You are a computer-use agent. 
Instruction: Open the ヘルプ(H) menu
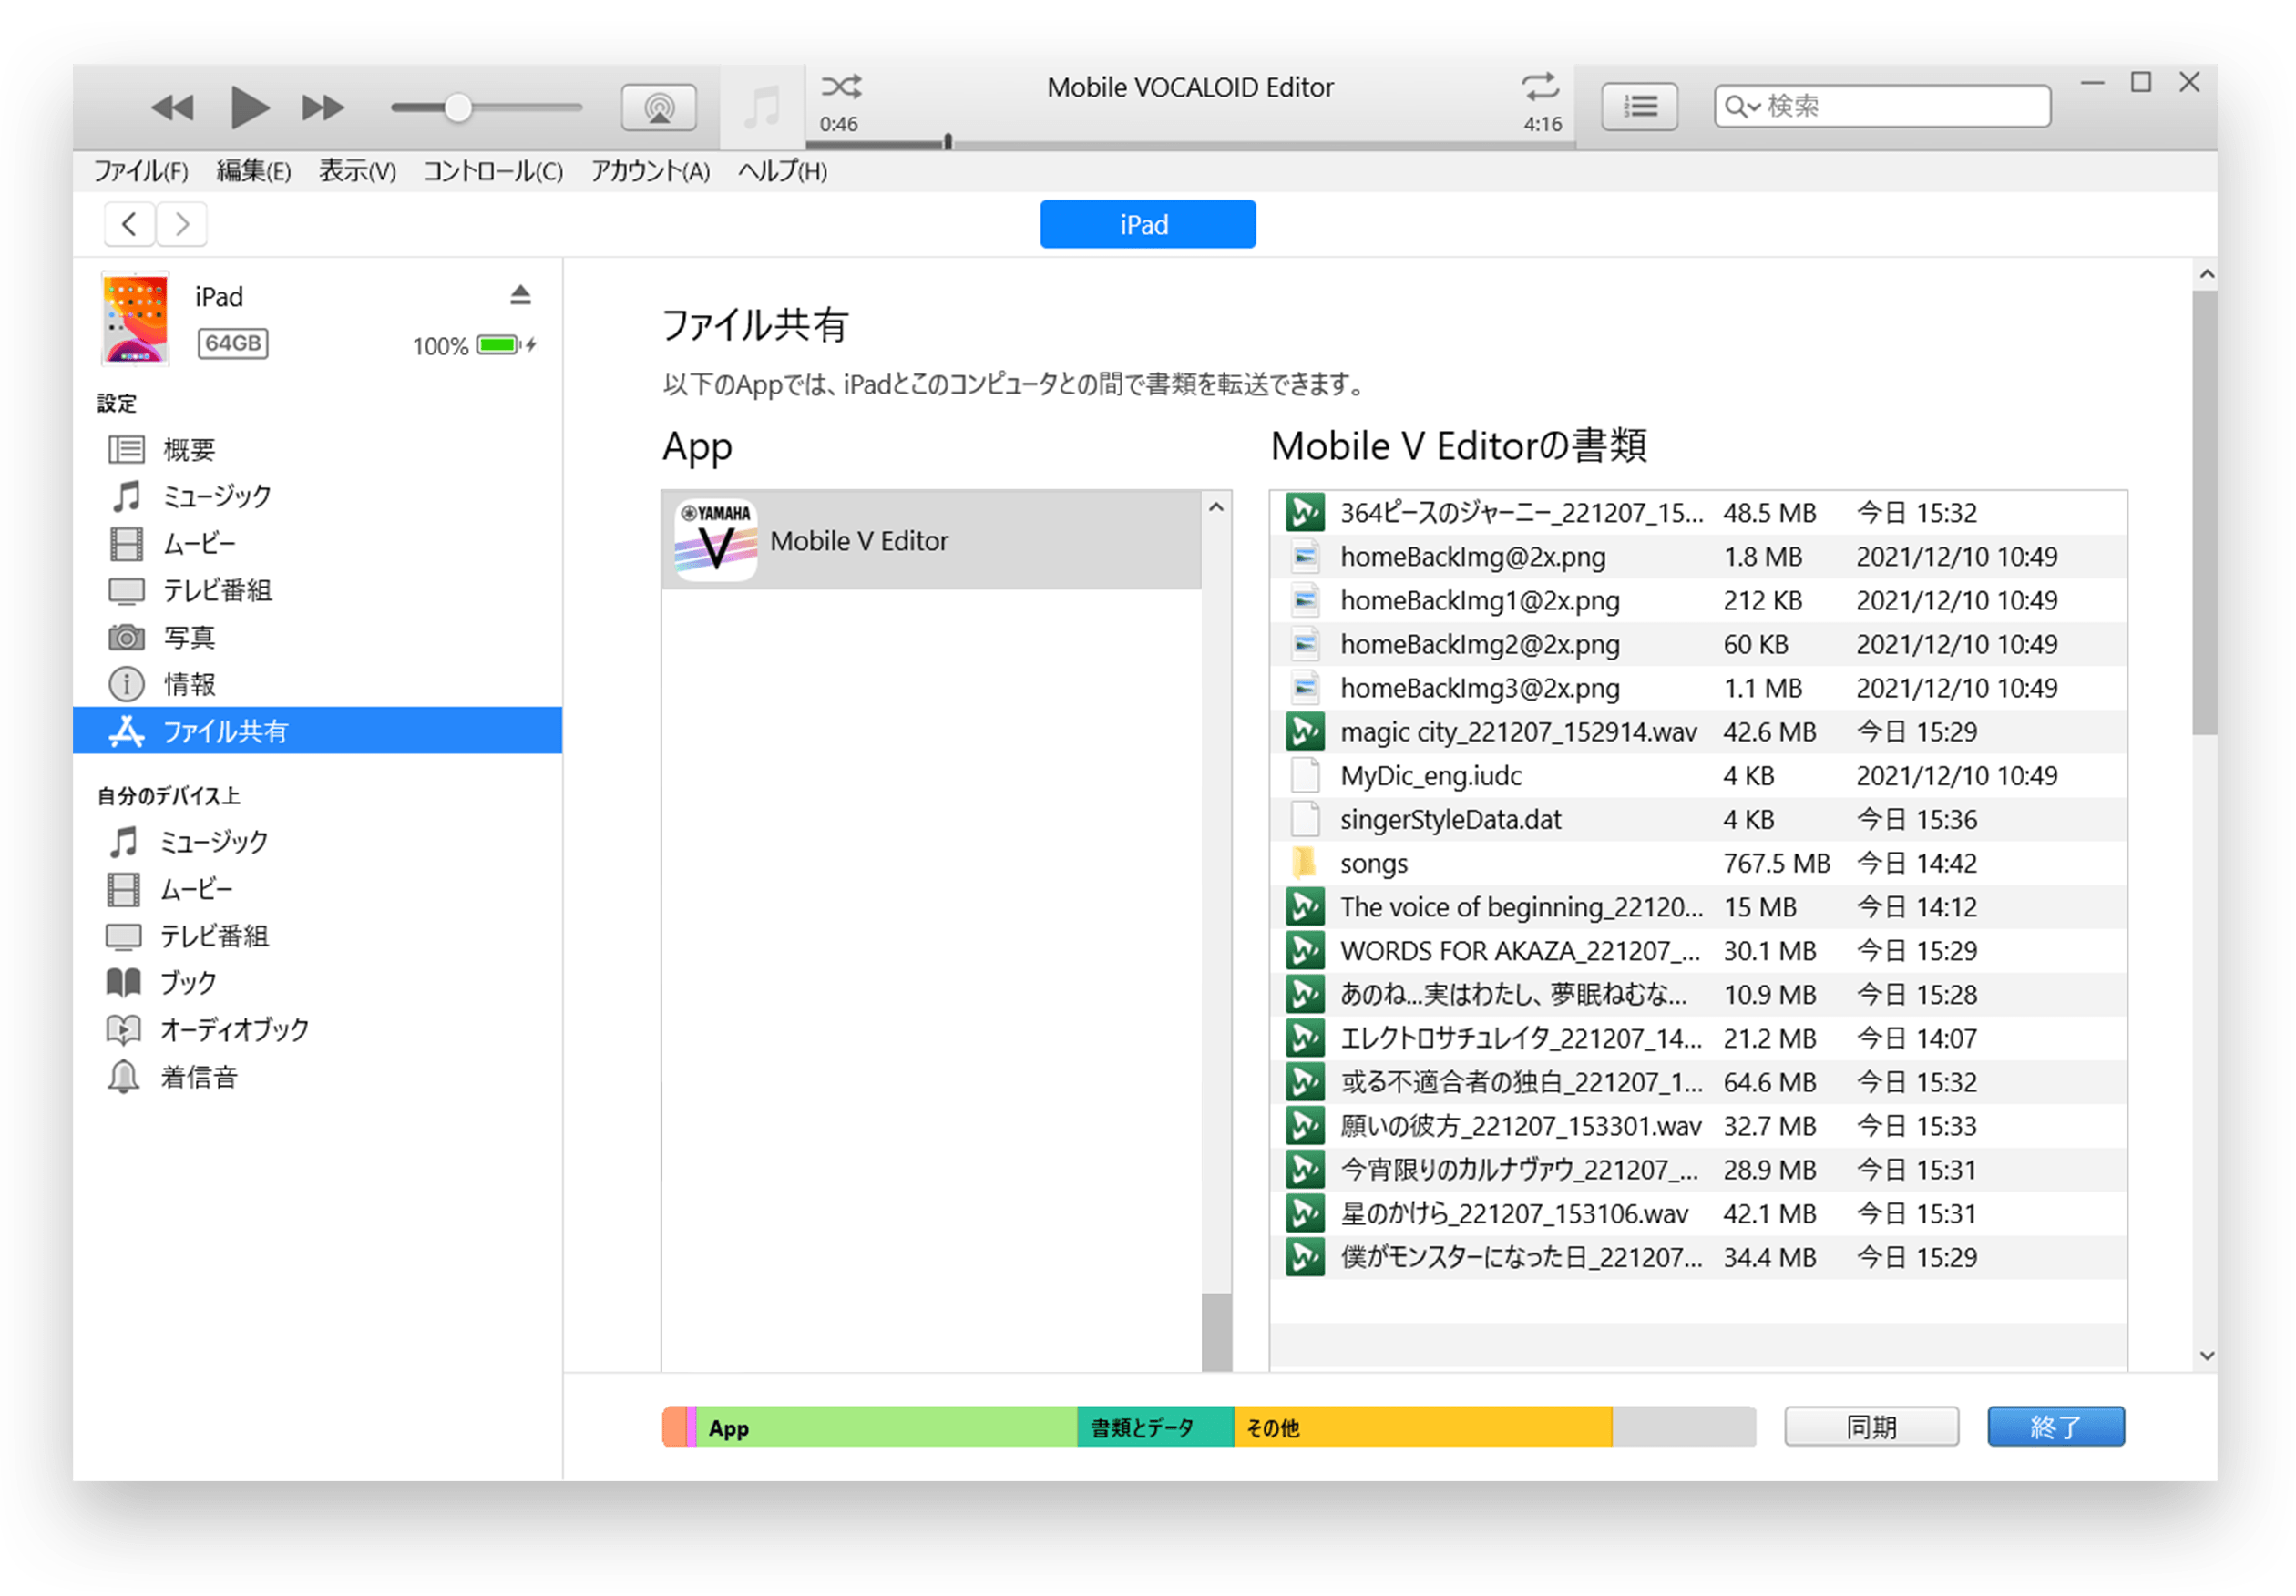pos(782,171)
